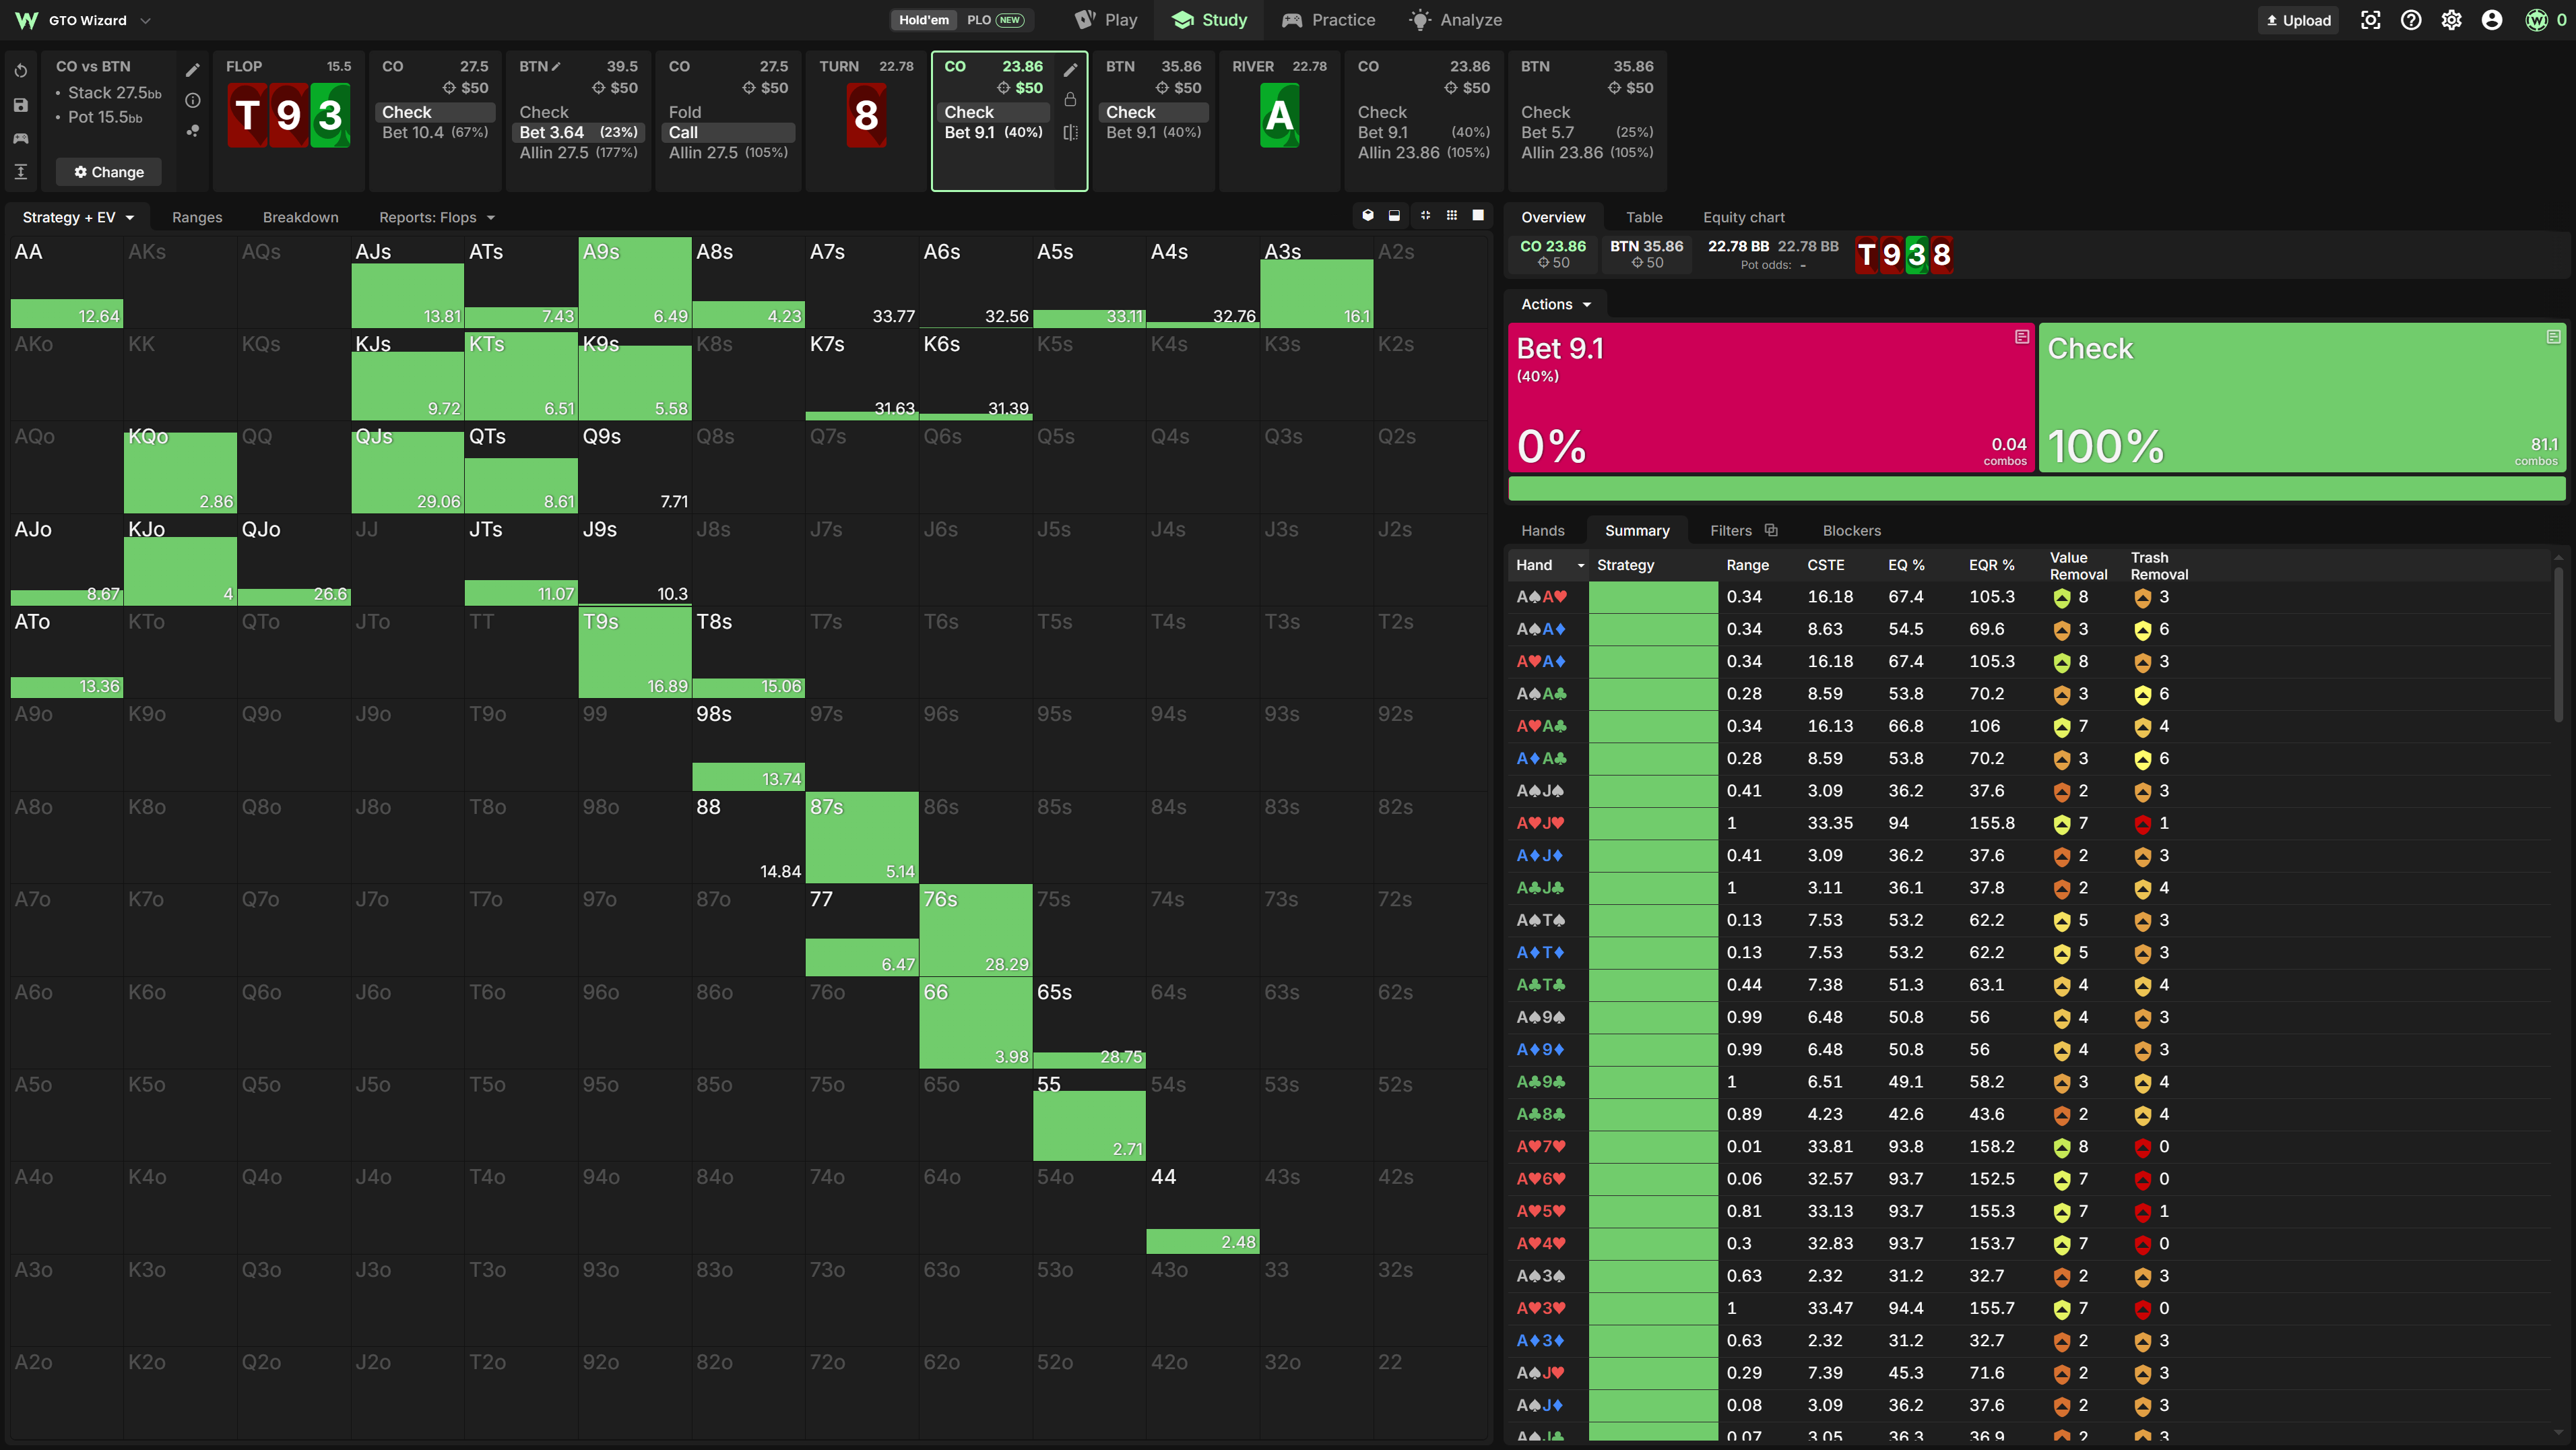Image resolution: width=2576 pixels, height=1450 pixels.
Task: Switch game type to PLO
Action: 995,20
